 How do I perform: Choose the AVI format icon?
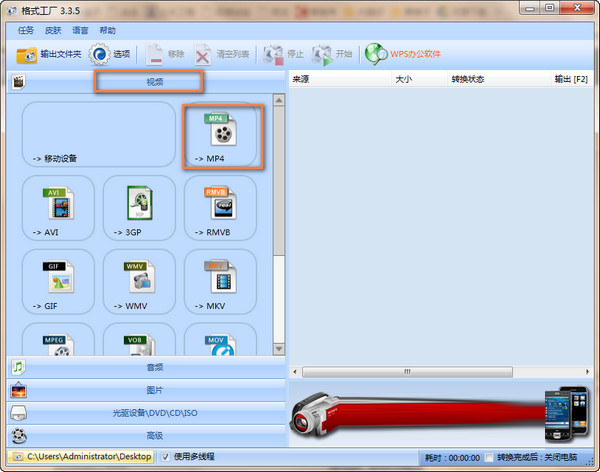coord(58,209)
